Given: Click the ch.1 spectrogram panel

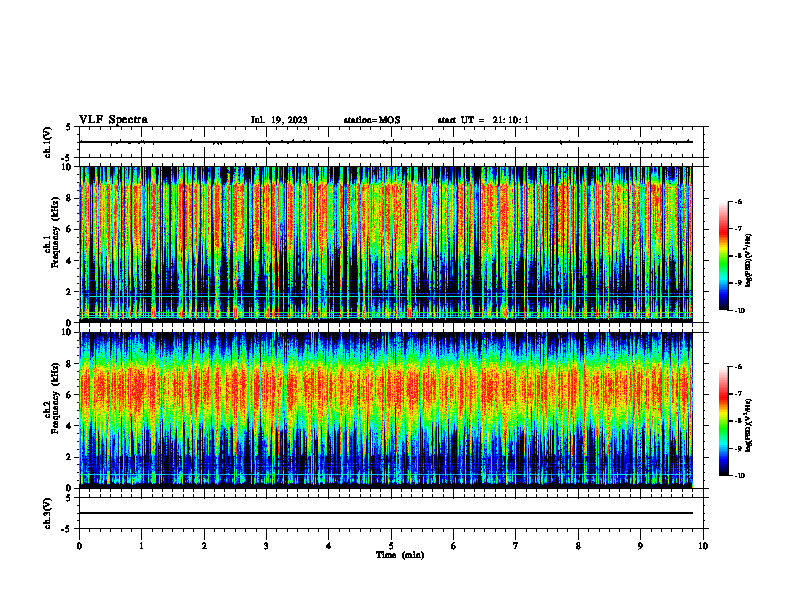Looking at the screenshot, I should coord(385,244).
